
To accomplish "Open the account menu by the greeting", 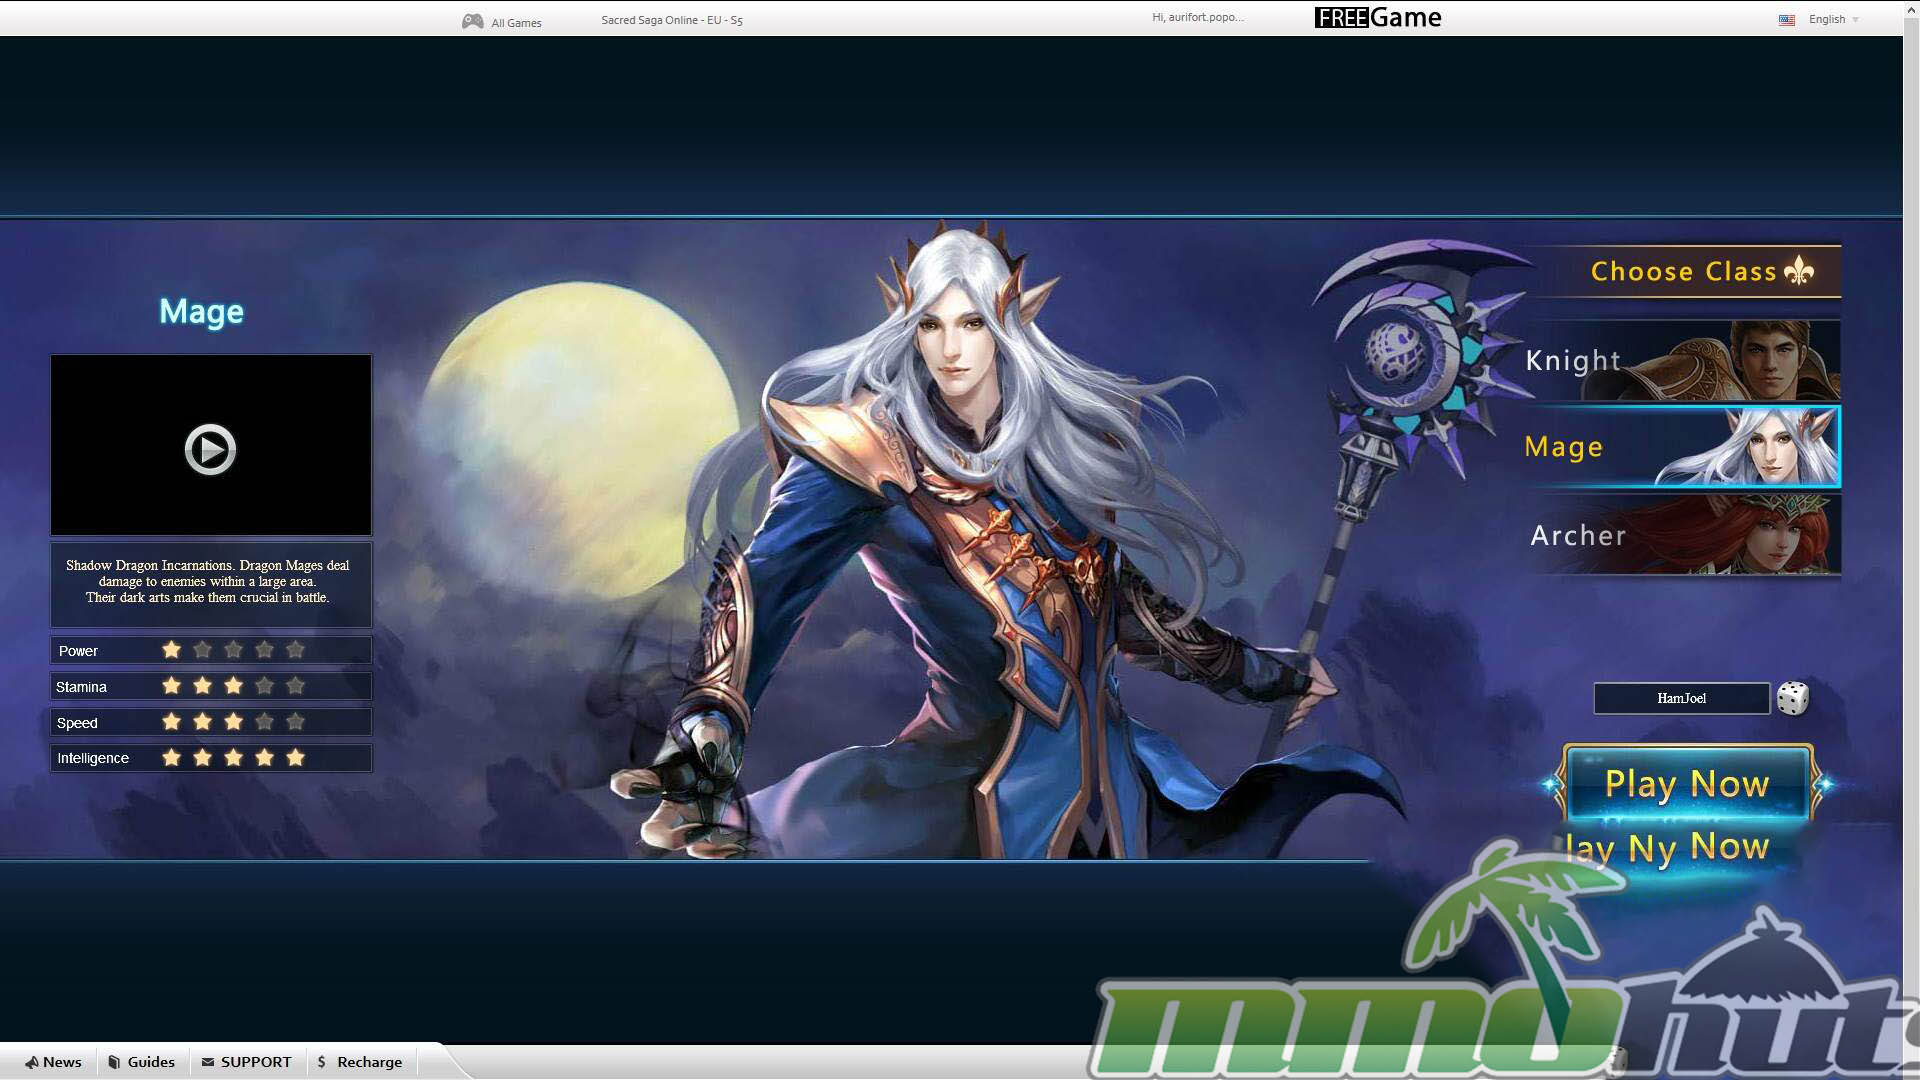I will [1197, 17].
